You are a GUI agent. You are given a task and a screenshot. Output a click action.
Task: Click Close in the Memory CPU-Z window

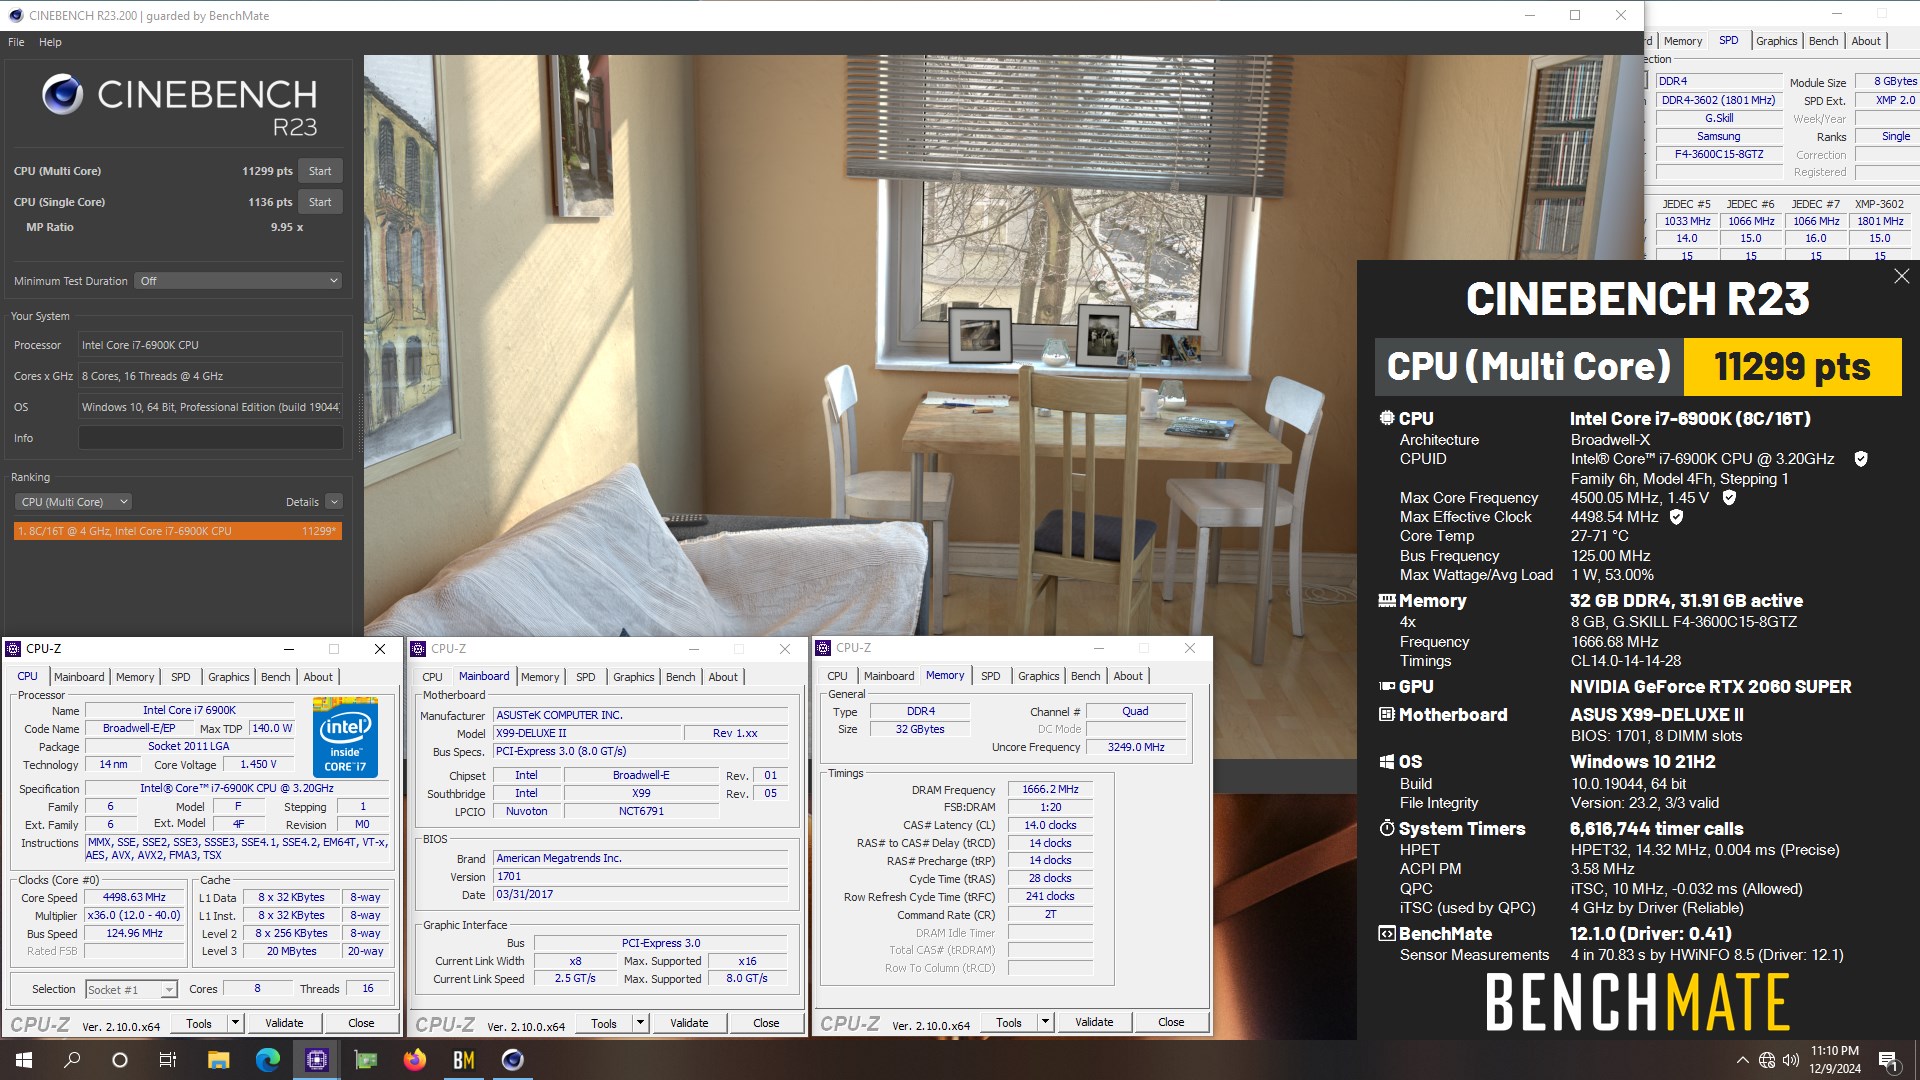1171,1022
